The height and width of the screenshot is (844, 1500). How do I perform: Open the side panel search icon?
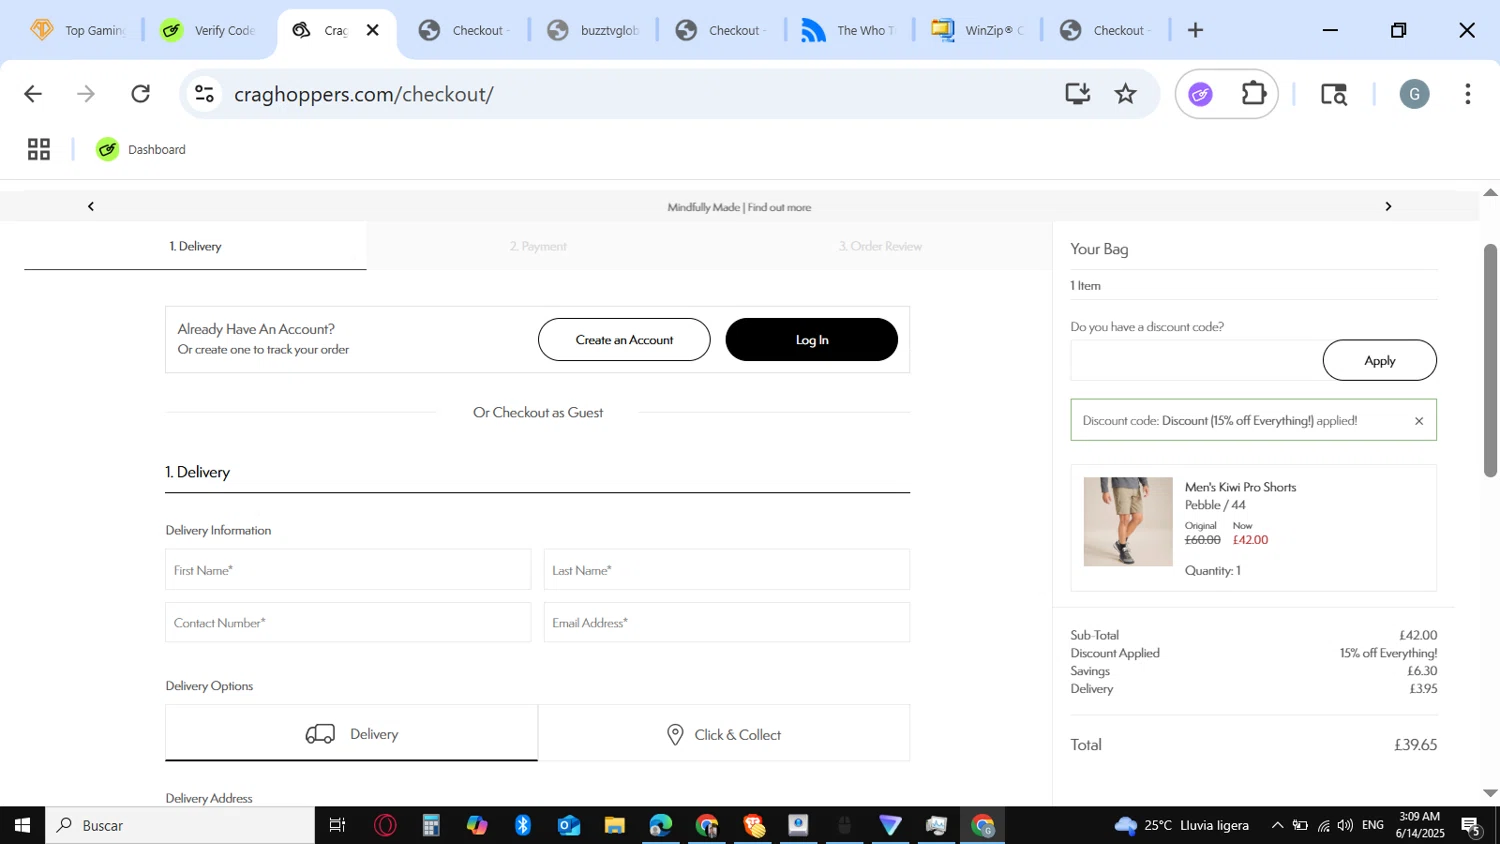[1334, 94]
